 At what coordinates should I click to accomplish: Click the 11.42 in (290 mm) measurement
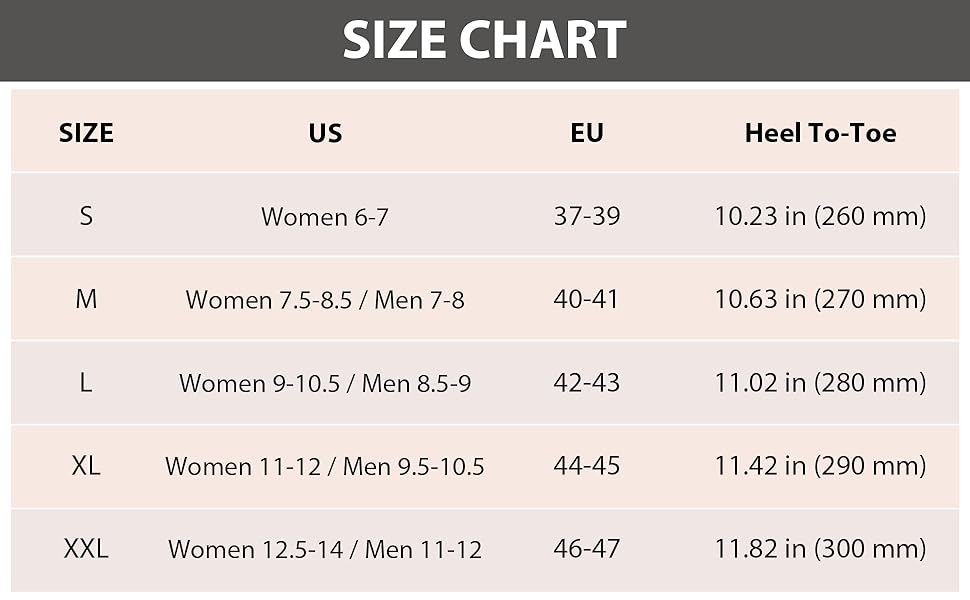click(x=820, y=466)
